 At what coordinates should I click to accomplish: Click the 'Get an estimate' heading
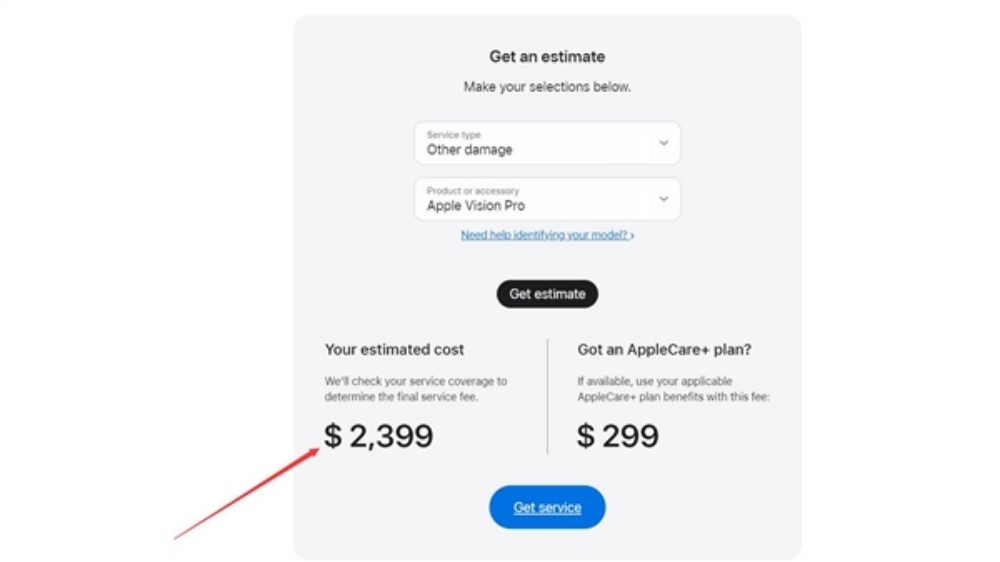point(547,57)
